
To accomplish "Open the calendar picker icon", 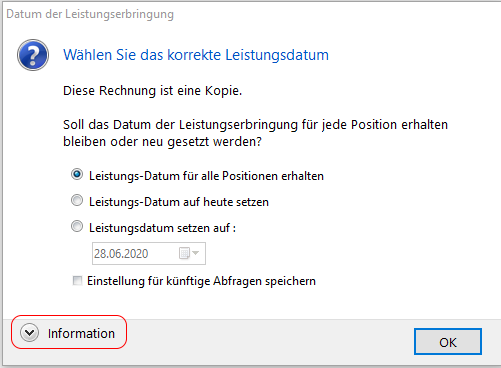I will (x=184, y=253).
